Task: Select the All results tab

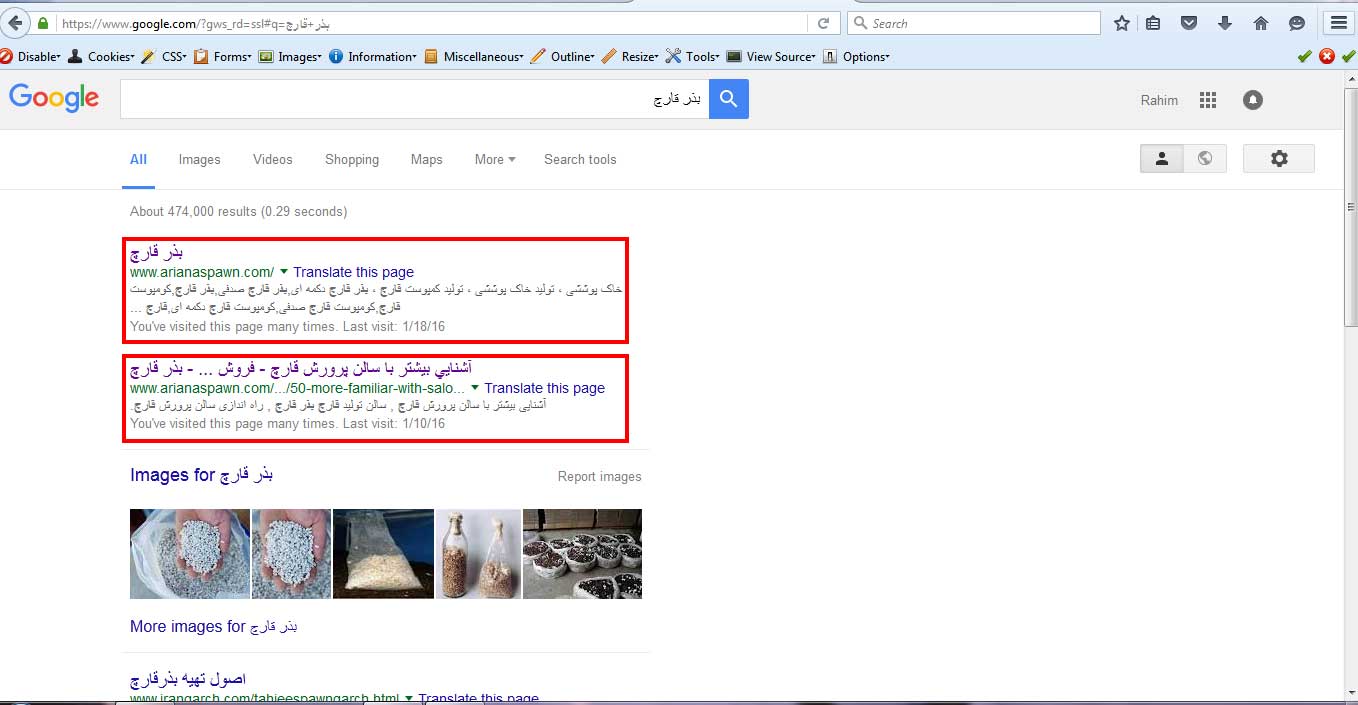Action: point(138,159)
